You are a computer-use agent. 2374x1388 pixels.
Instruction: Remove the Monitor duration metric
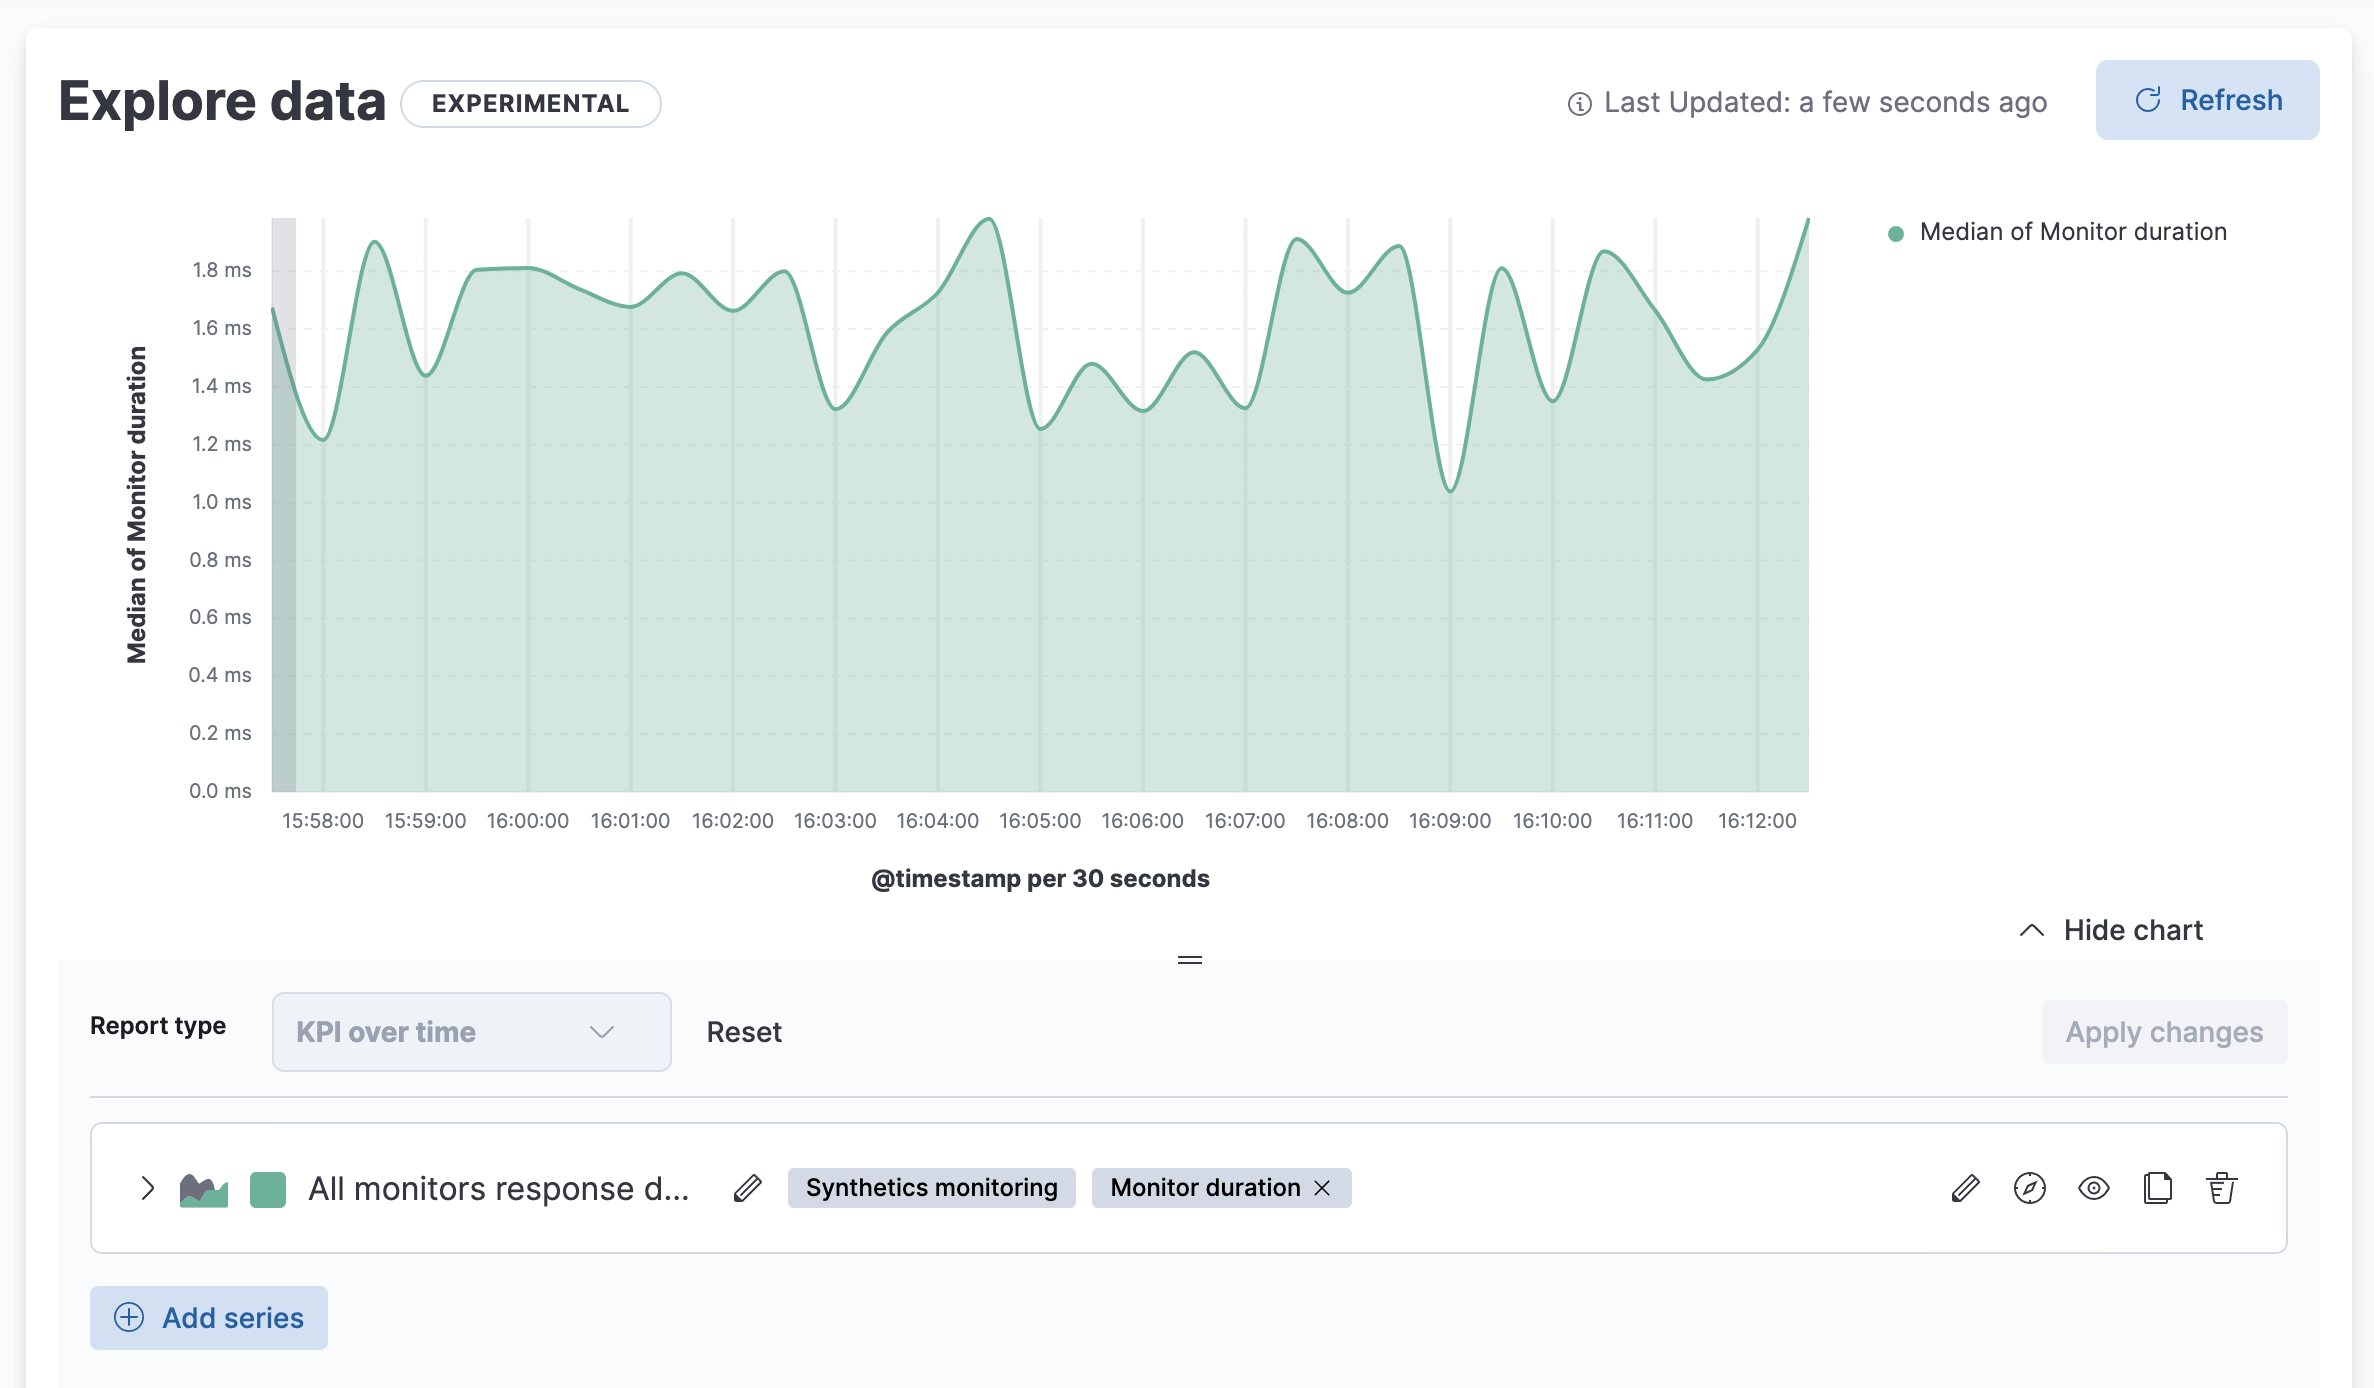click(1322, 1188)
